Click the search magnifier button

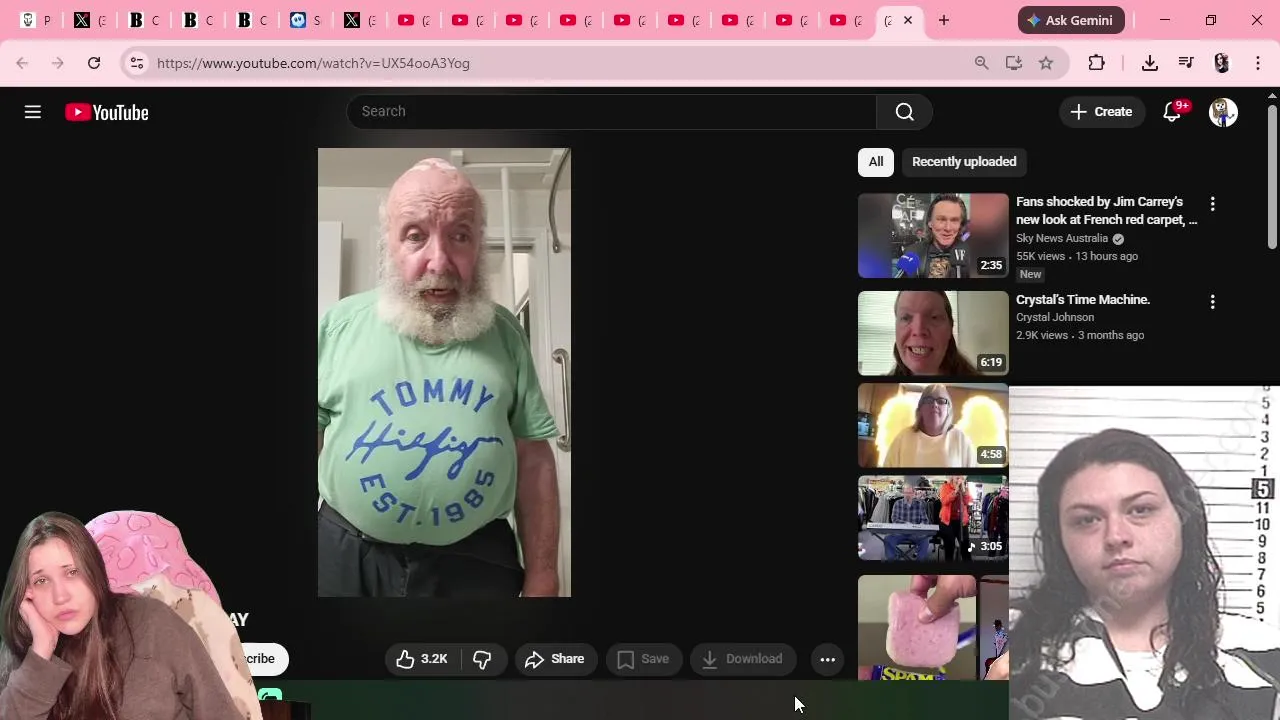coord(905,112)
